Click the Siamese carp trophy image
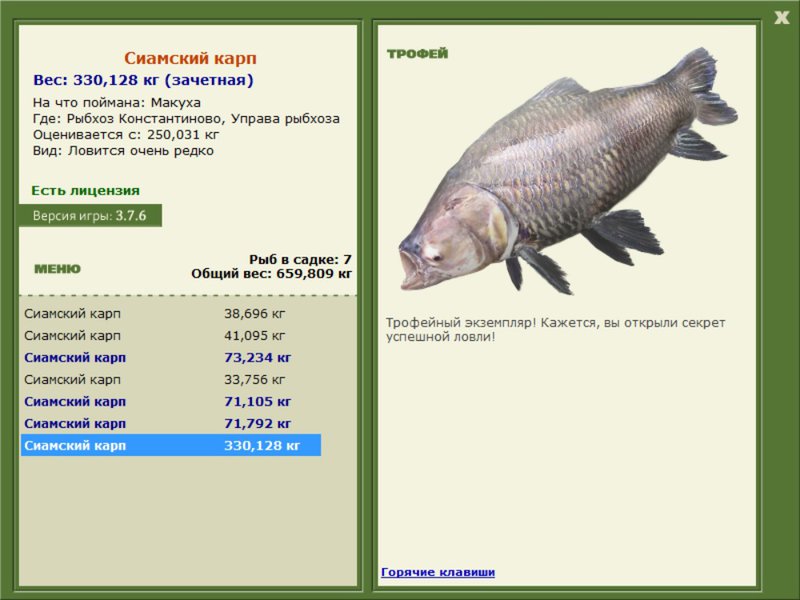This screenshot has width=800, height=600. click(567, 171)
